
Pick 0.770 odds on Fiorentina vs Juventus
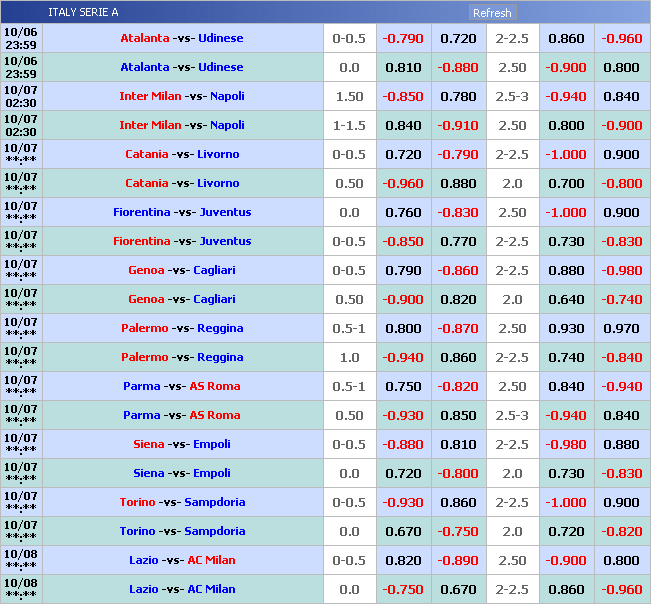click(x=458, y=241)
